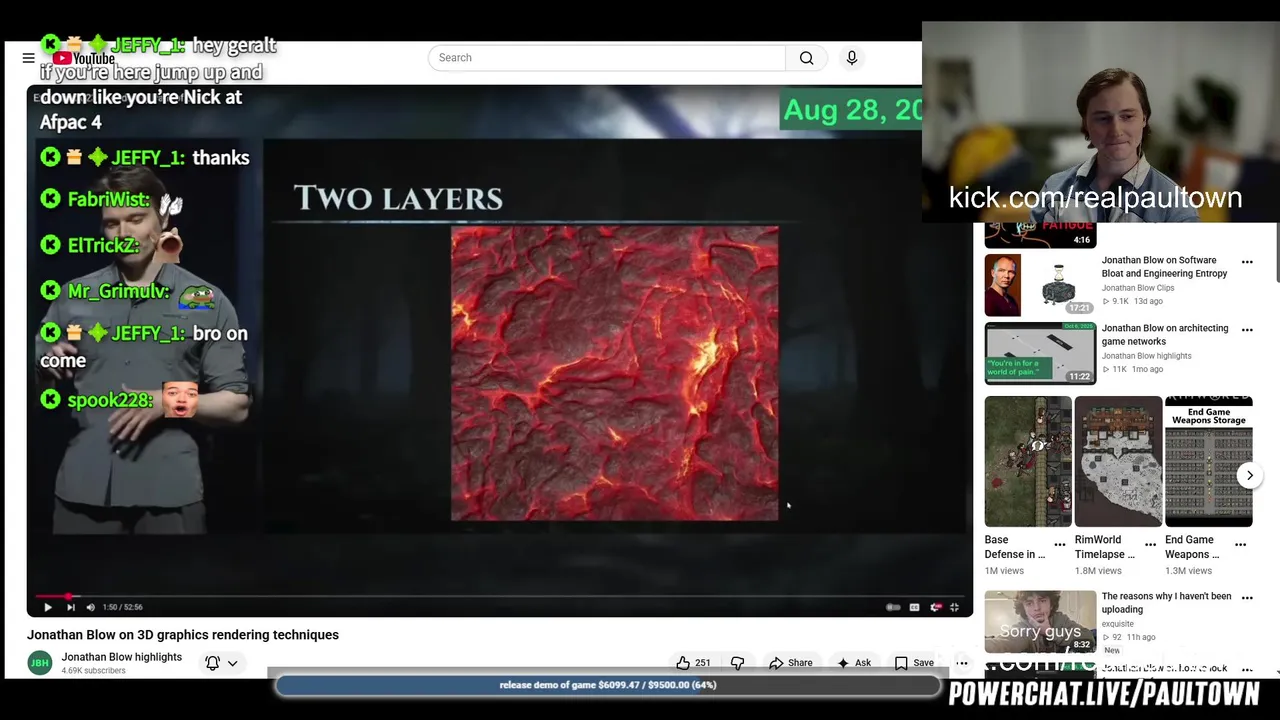Screen dimensions: 1280x720
Task: Open options menu for End Game Weapons short
Action: (x=1240, y=545)
